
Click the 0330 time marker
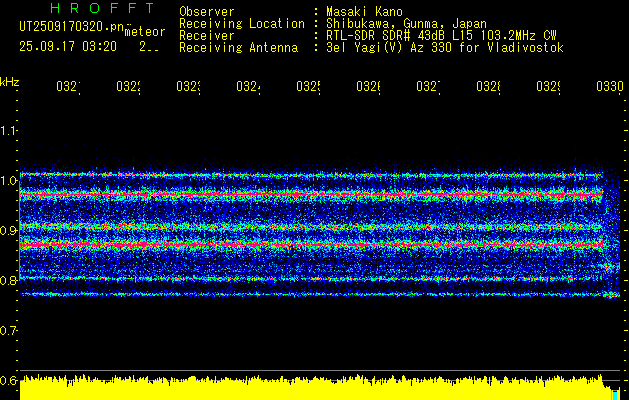click(609, 88)
